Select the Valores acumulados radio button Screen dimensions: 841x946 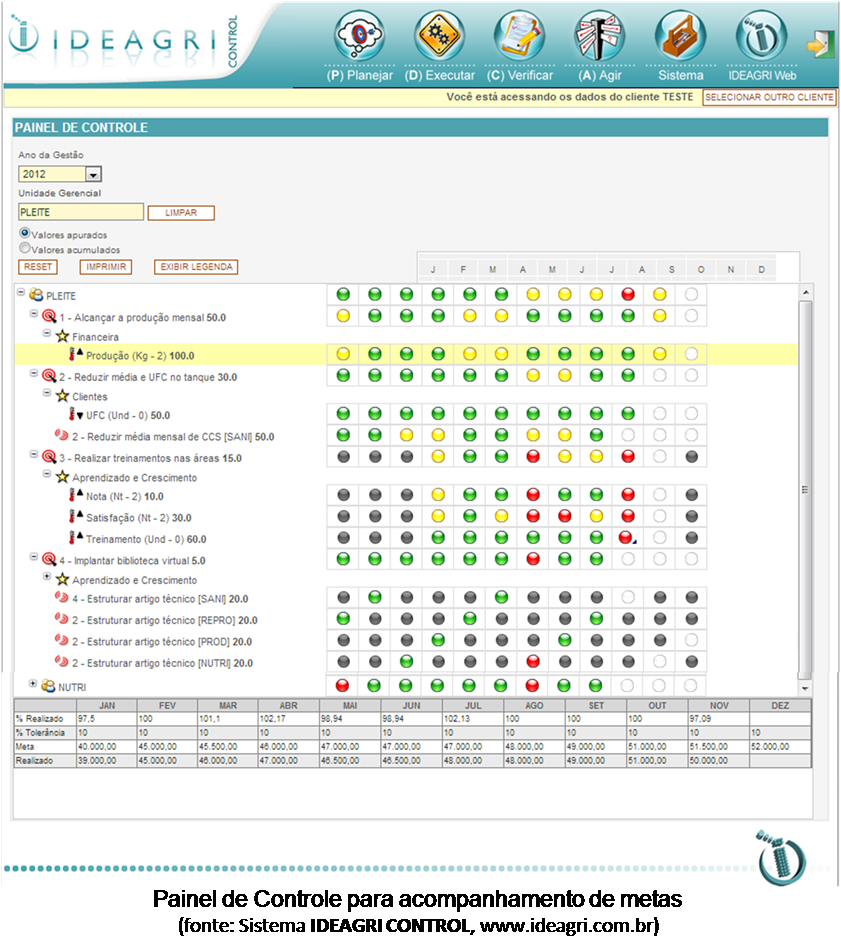point(25,248)
